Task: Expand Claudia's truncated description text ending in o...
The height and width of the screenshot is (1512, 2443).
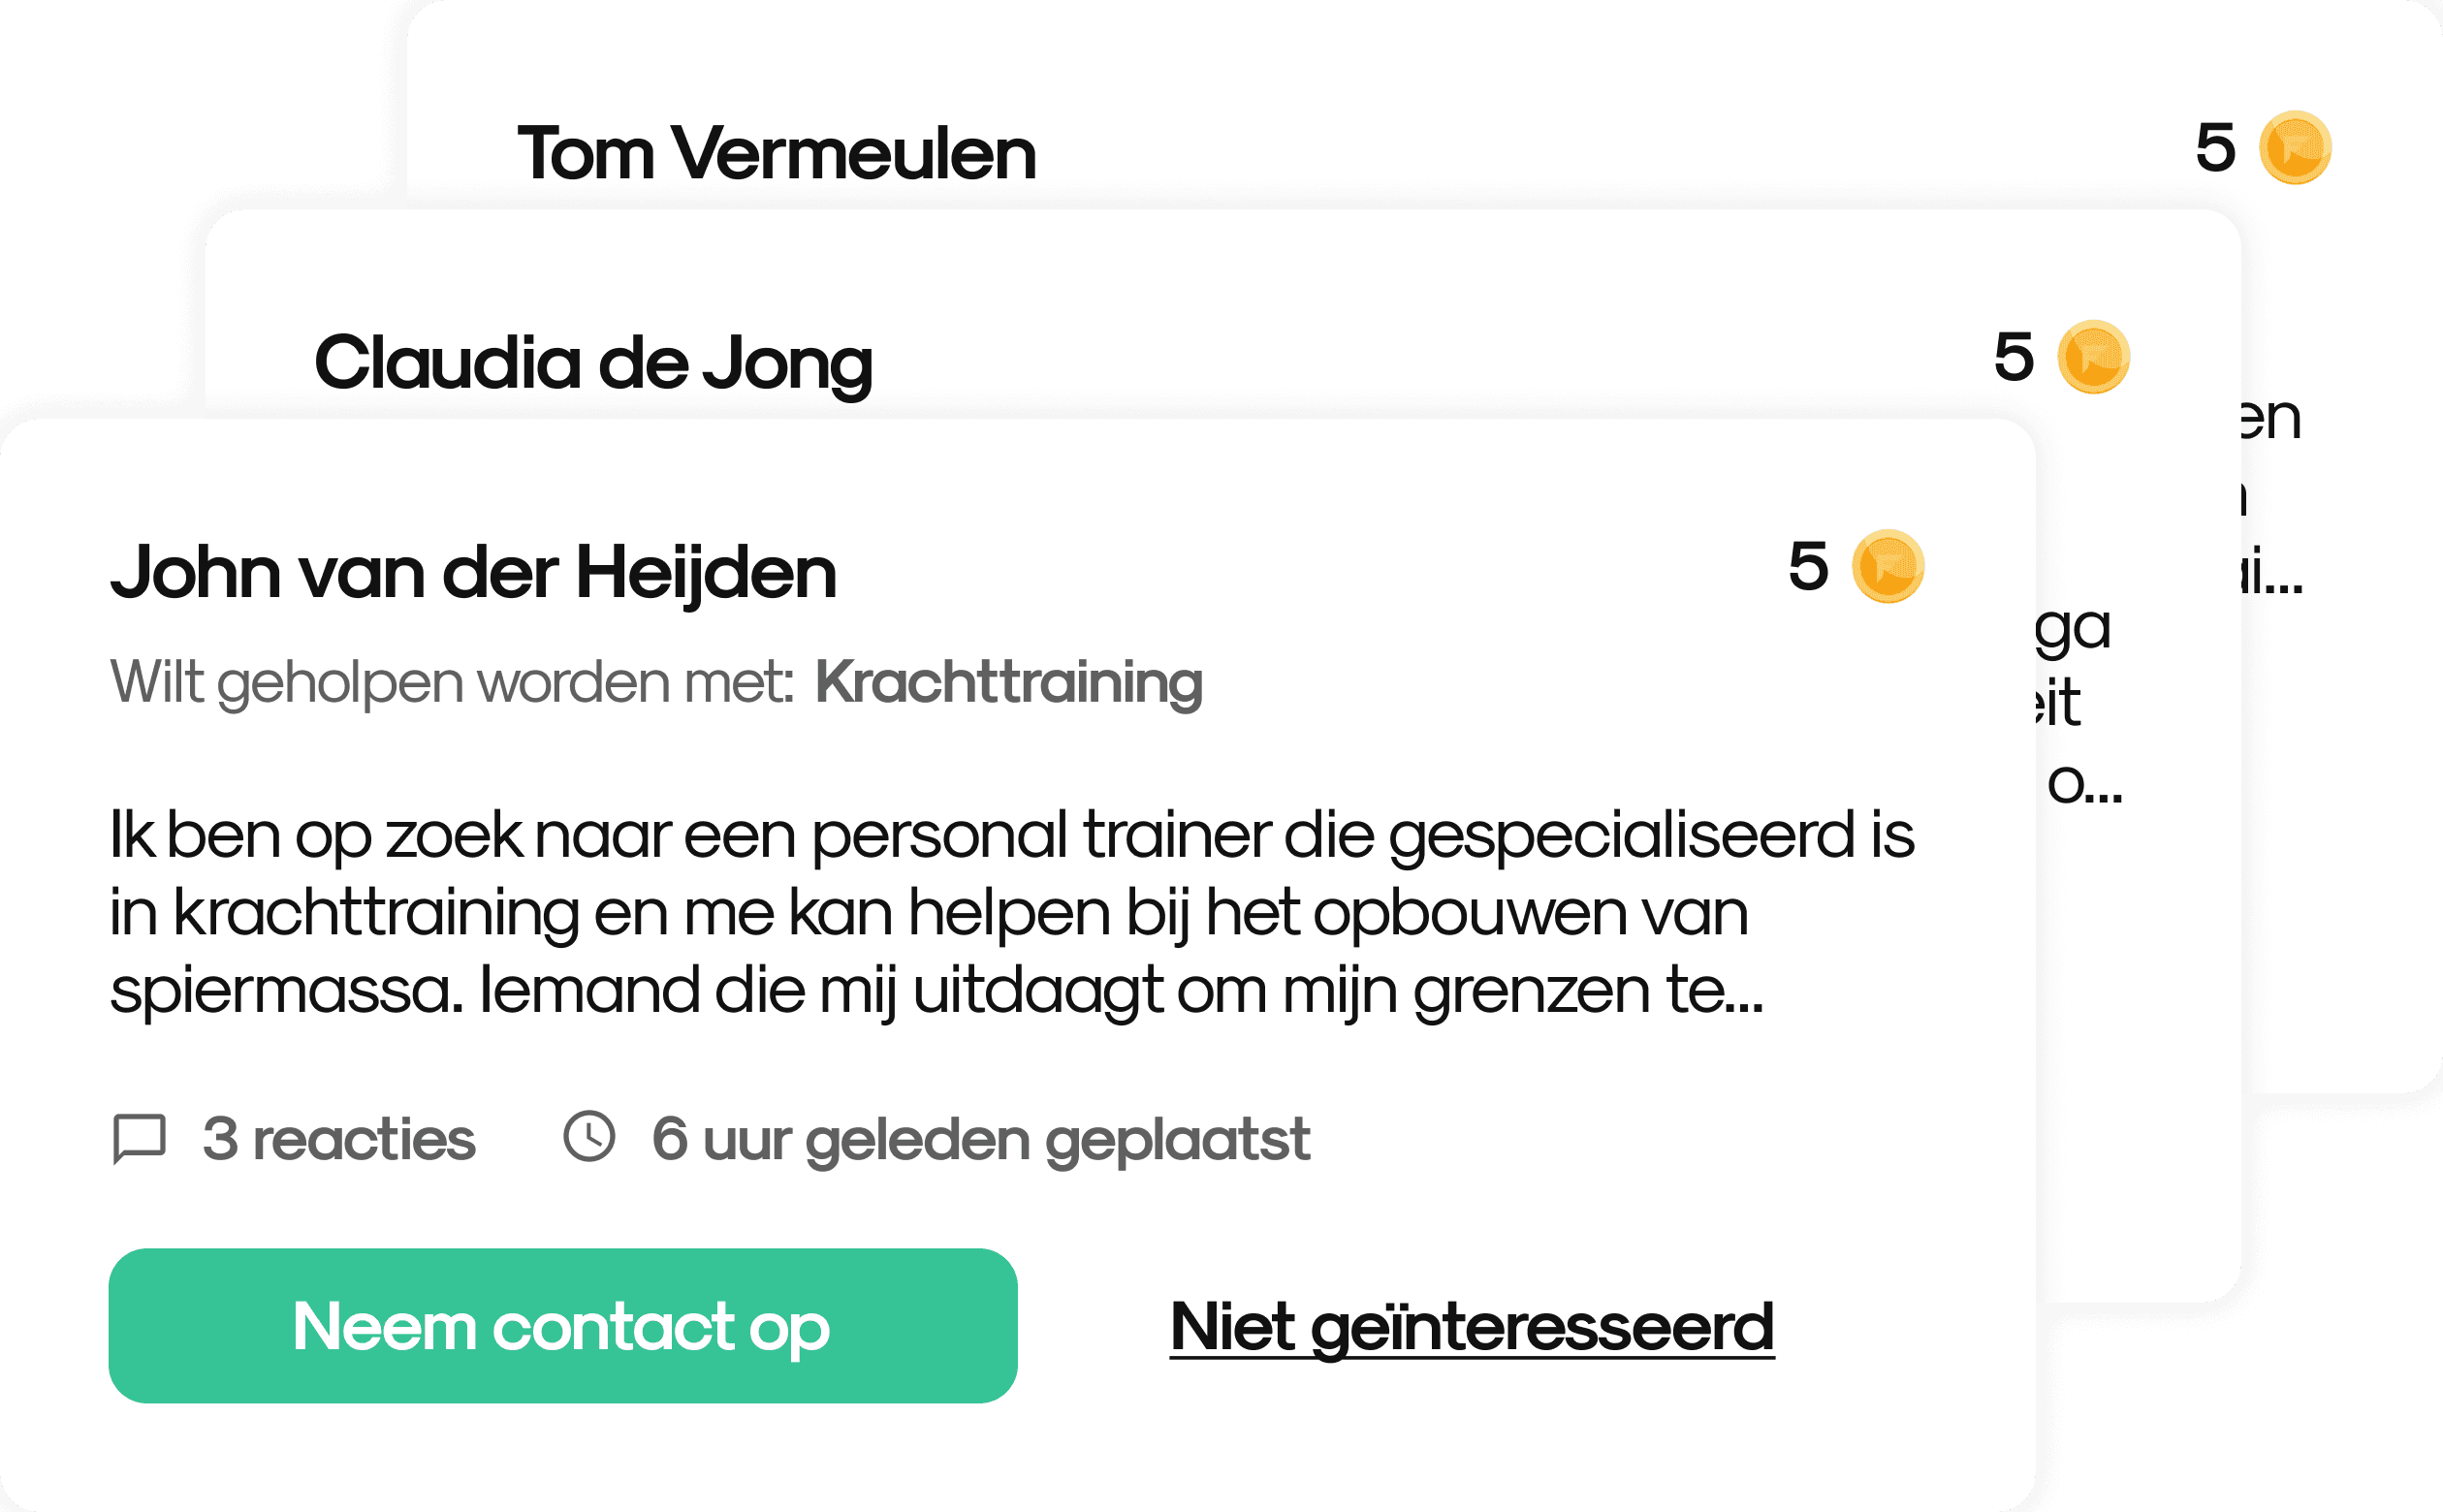Action: click(x=2078, y=705)
